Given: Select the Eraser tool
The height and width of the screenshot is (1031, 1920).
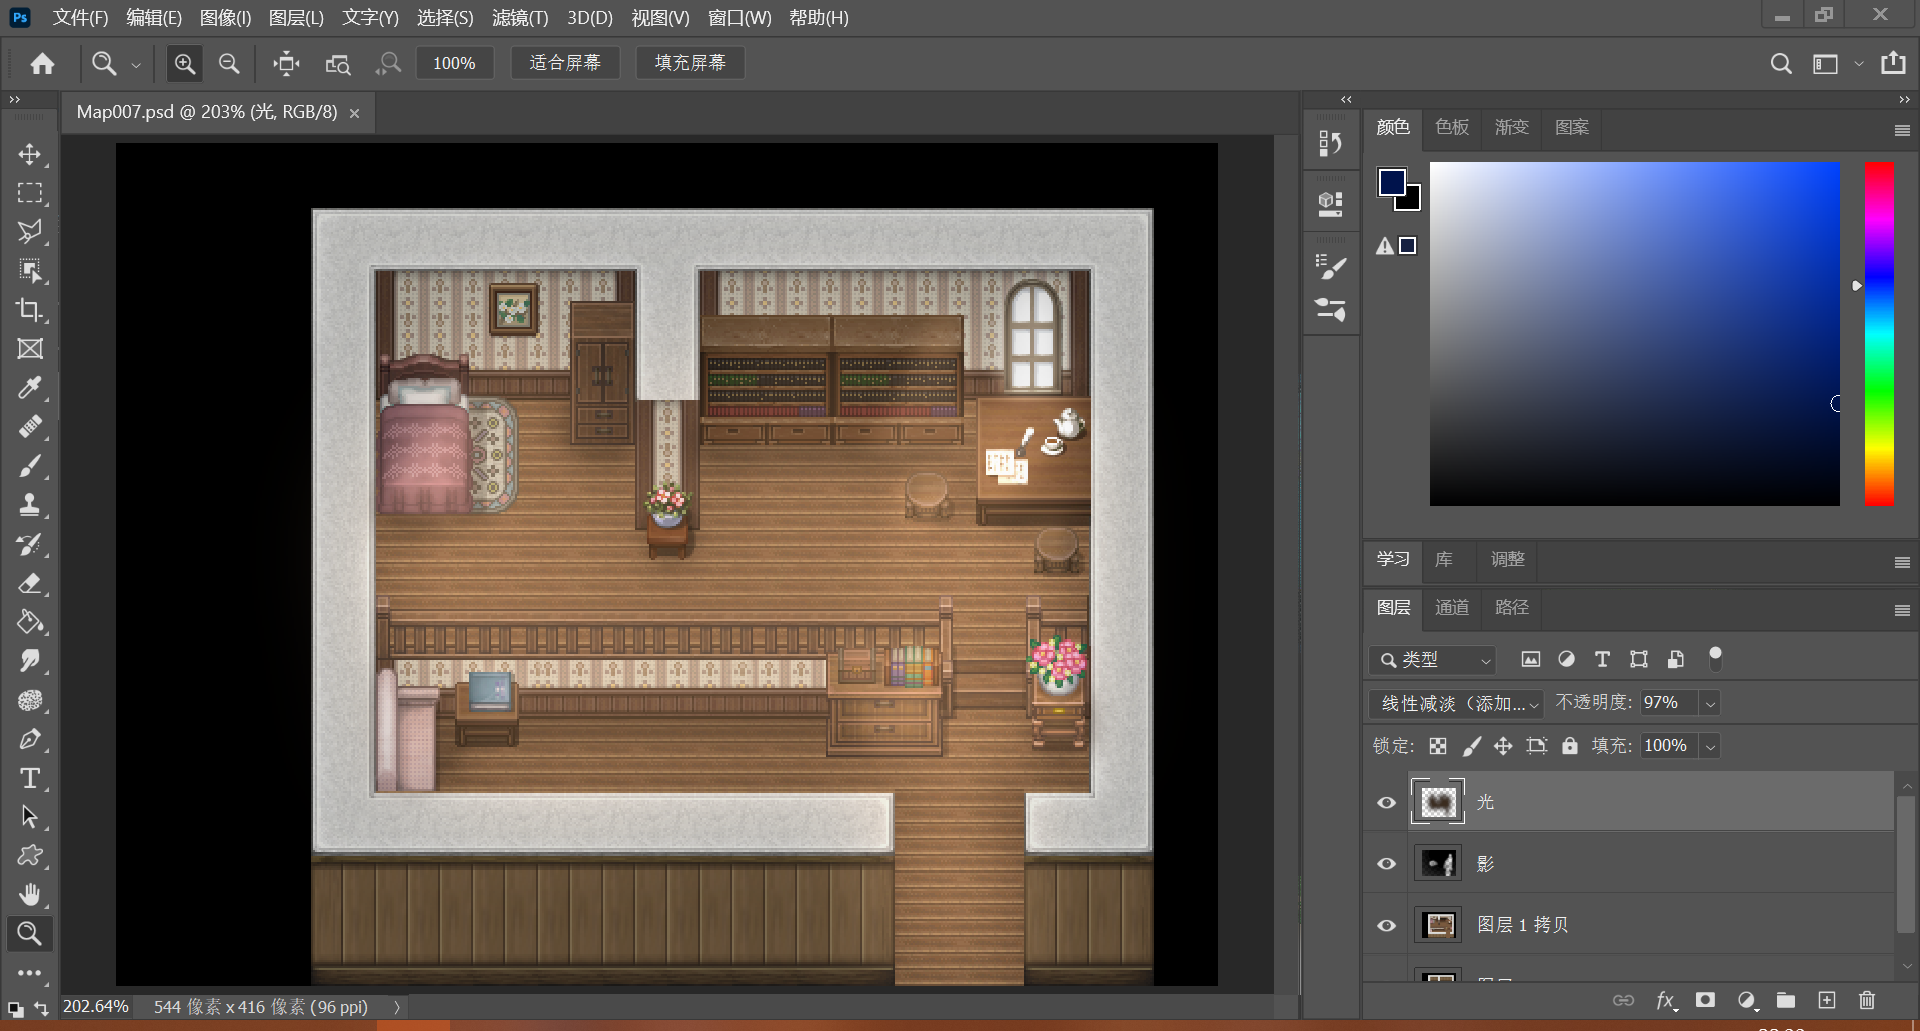Looking at the screenshot, I should point(30,583).
